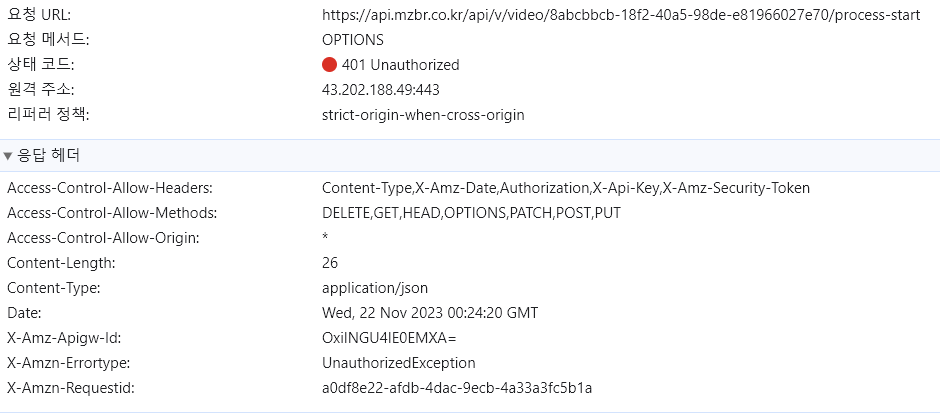
Task: Click the 요청 URL label
Action: point(39,15)
